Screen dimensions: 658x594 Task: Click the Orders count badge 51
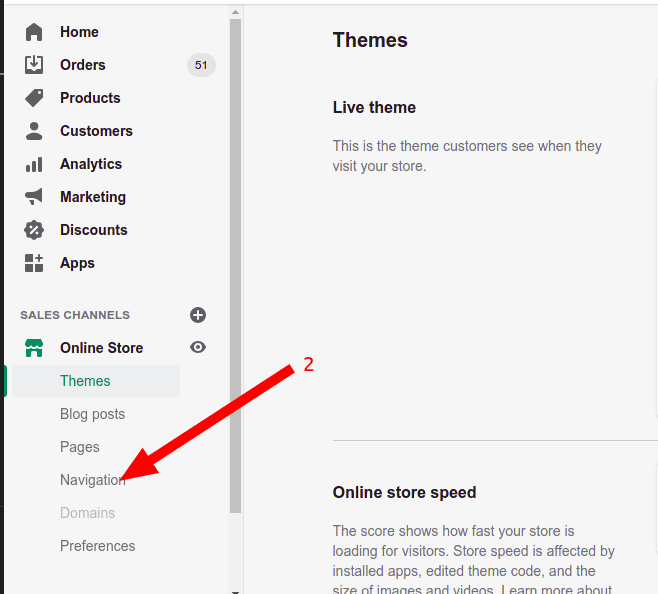[201, 65]
